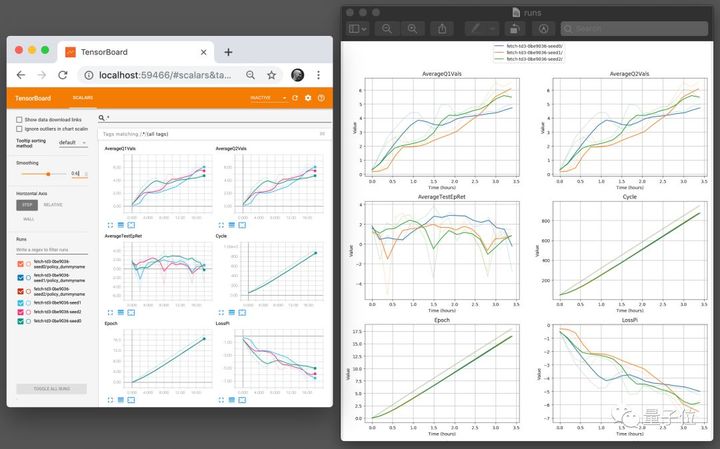
Task: Click the runs regex filter field
Action: [x=52, y=250]
